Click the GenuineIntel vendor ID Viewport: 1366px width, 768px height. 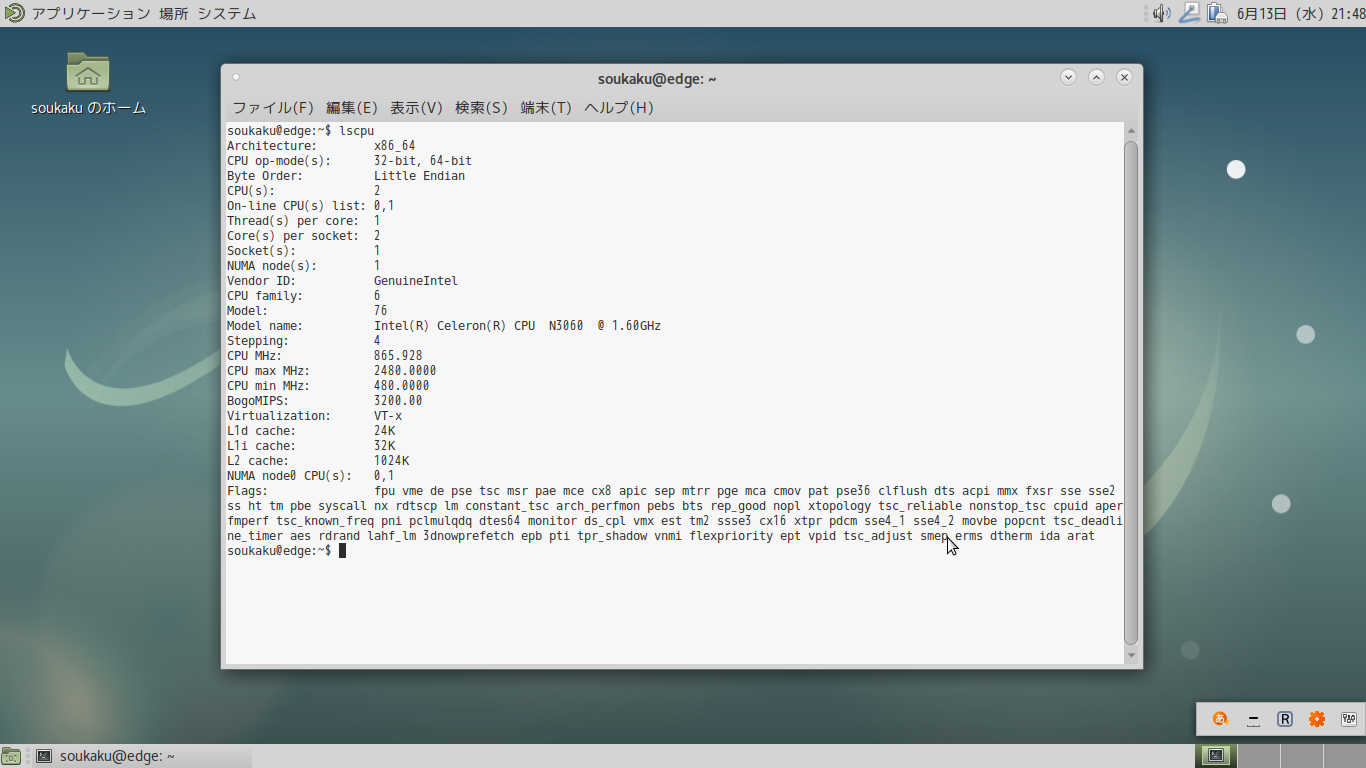pos(416,281)
